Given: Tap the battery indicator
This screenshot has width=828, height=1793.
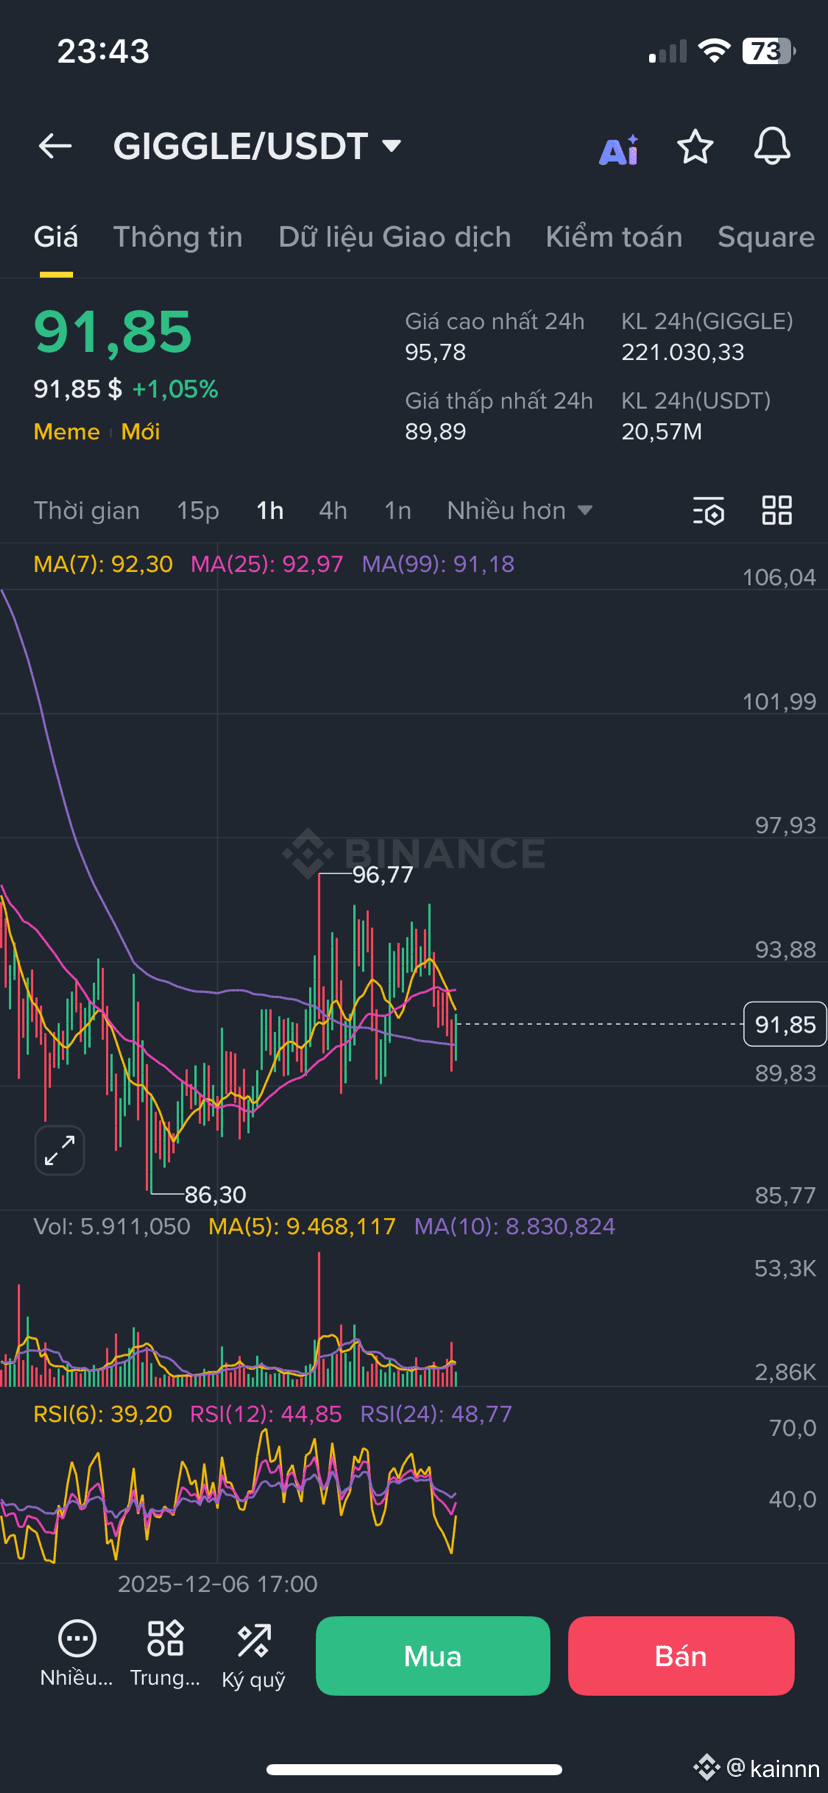Looking at the screenshot, I should coord(768,51).
